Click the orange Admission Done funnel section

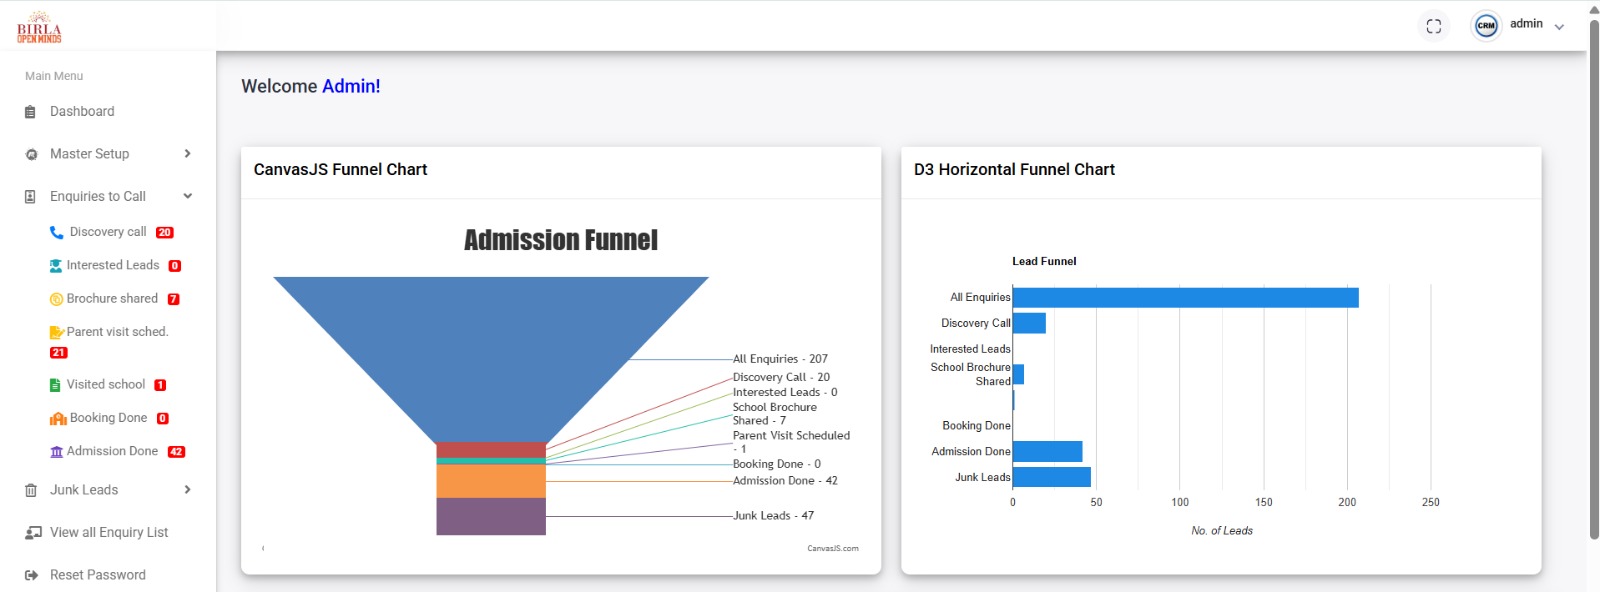[491, 481]
